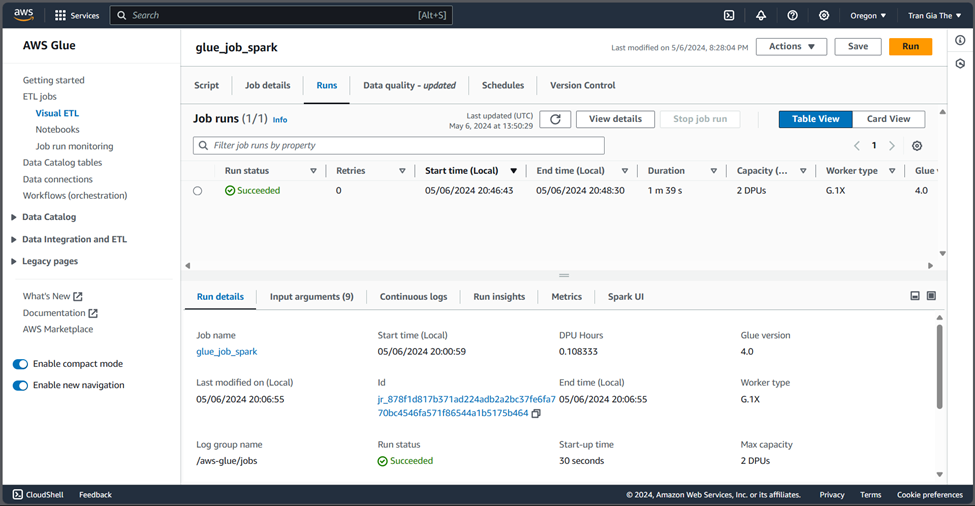975x506 pixels.
Task: Toggle Enable compact mode
Action: pos(21,364)
